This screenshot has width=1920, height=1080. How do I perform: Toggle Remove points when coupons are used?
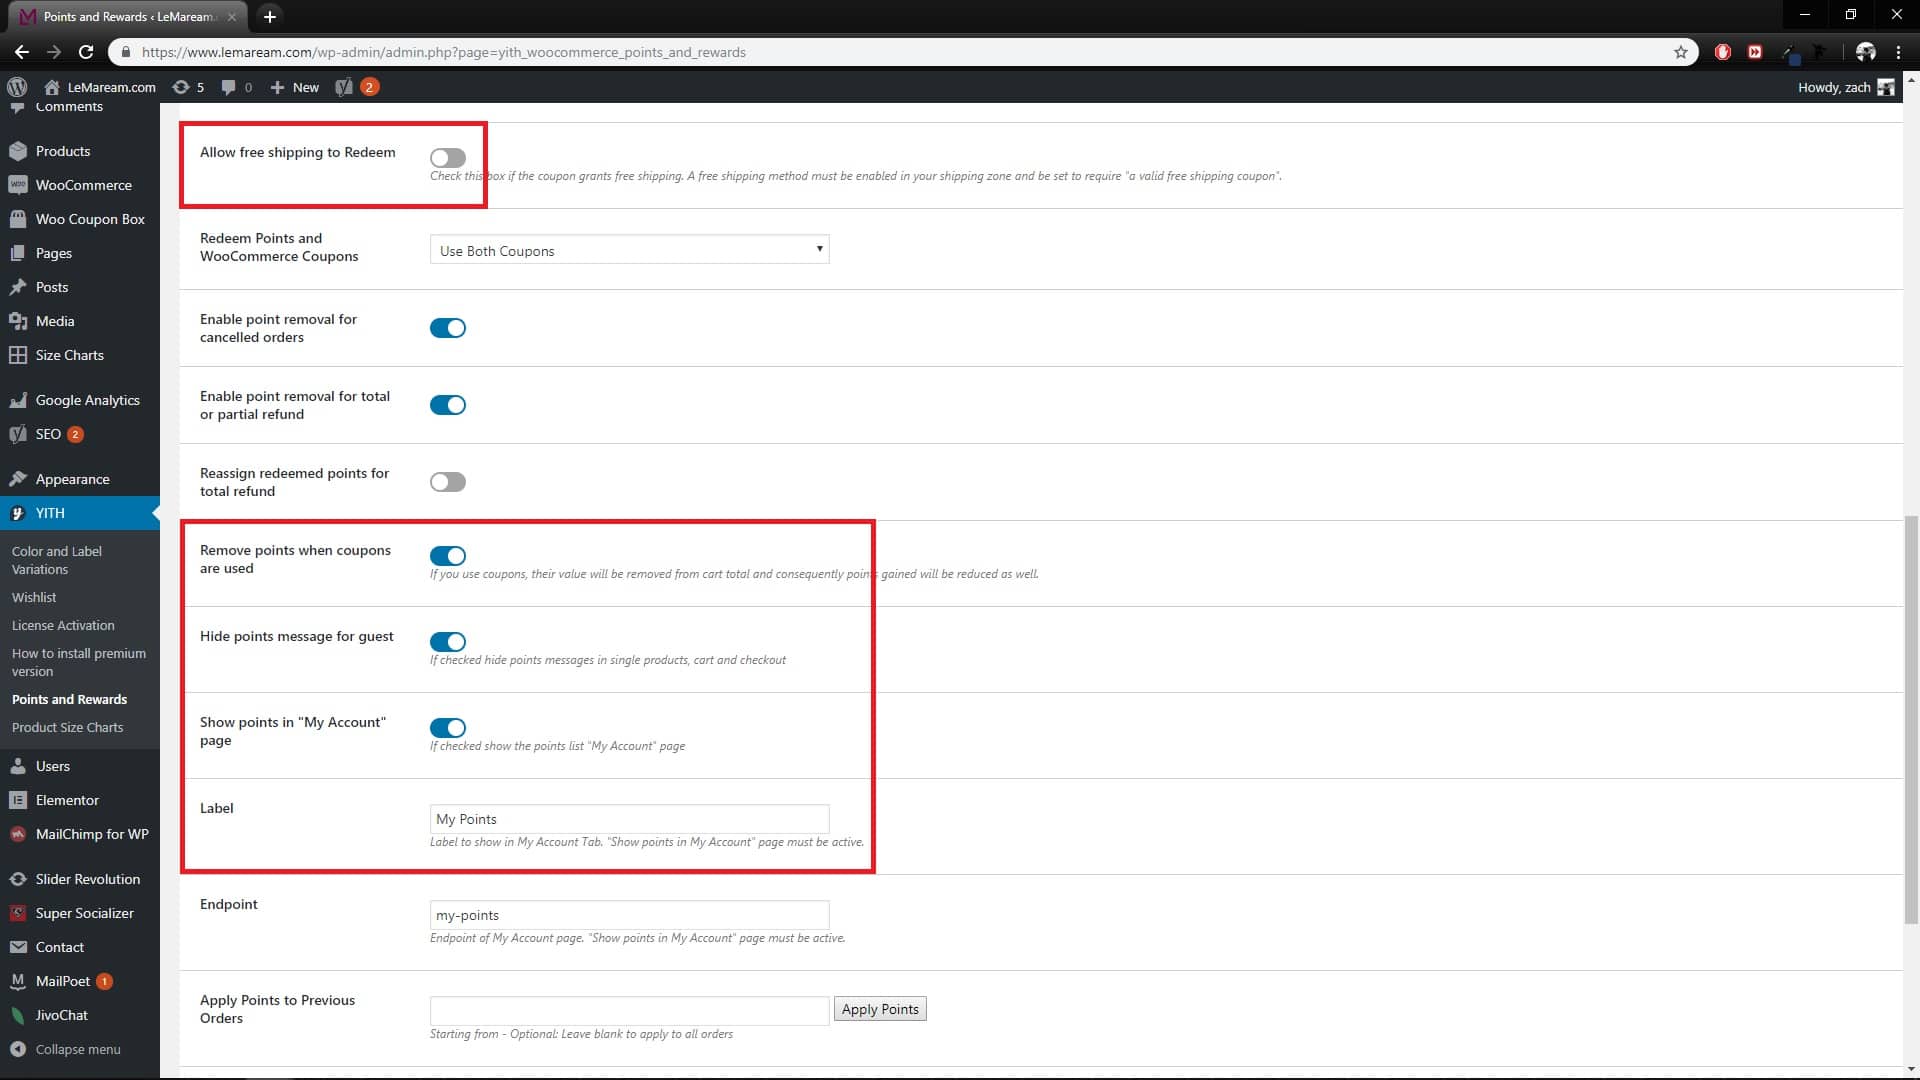[x=448, y=556]
